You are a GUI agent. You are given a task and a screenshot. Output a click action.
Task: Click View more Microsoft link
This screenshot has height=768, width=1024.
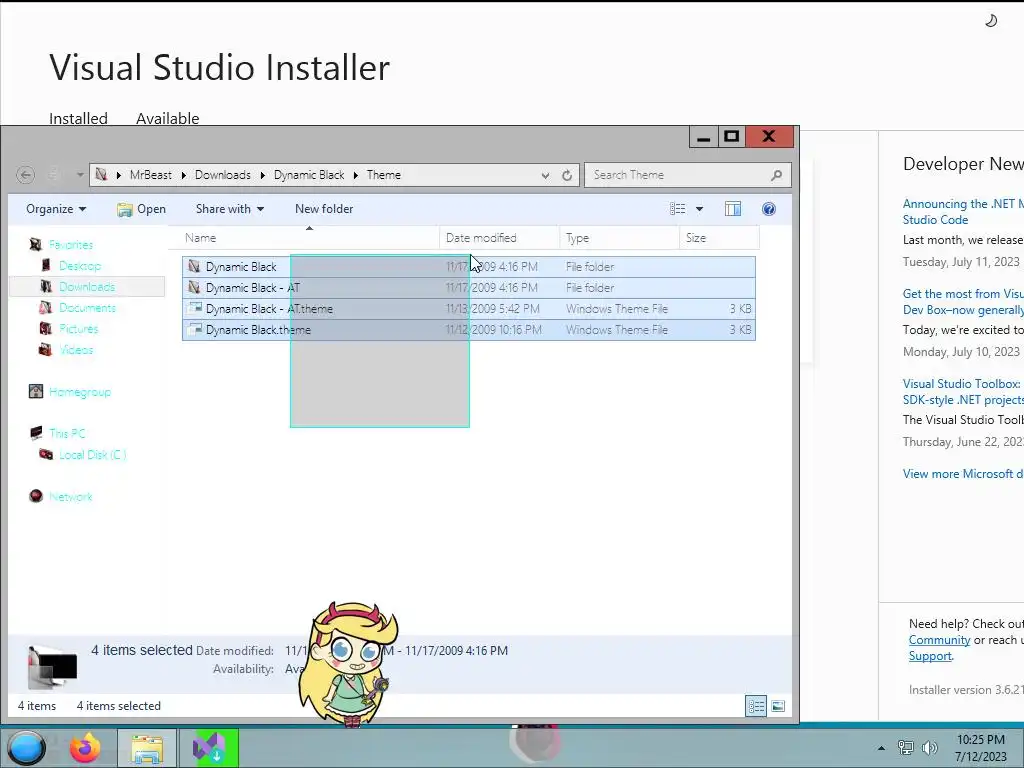point(963,473)
